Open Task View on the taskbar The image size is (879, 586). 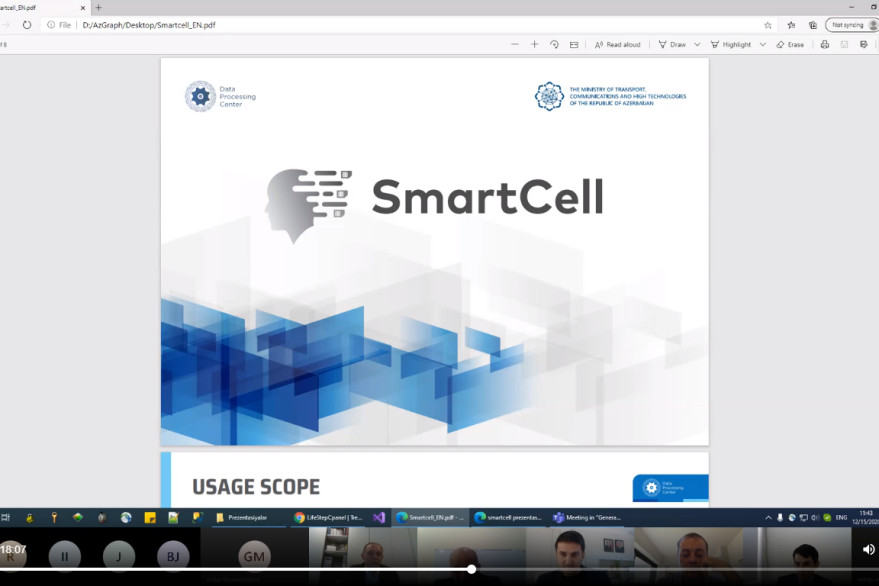point(6,518)
